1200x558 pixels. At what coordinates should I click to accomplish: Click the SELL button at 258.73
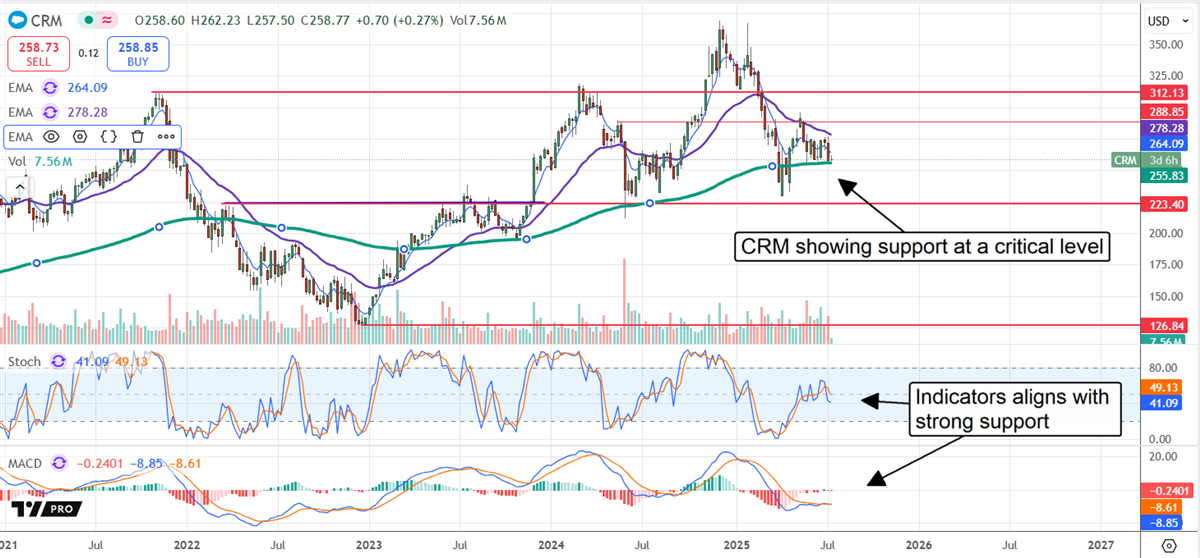tap(39, 54)
